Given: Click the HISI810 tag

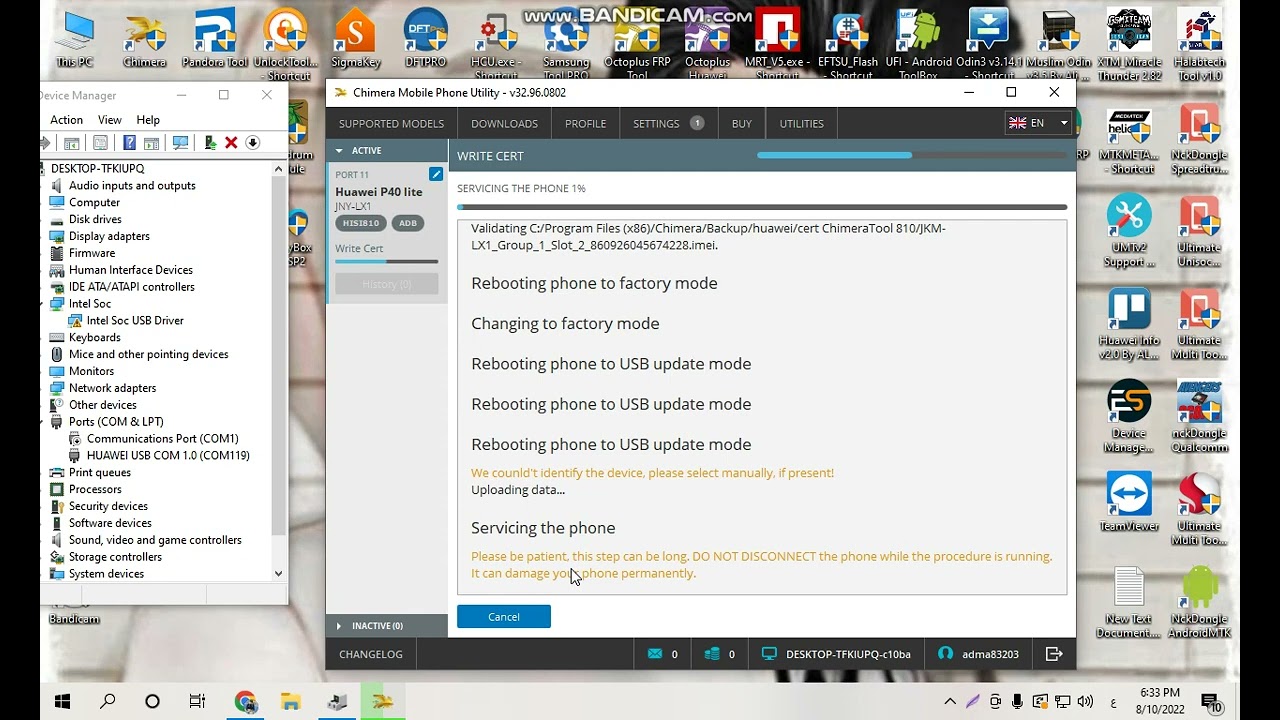Looking at the screenshot, I should (x=361, y=223).
